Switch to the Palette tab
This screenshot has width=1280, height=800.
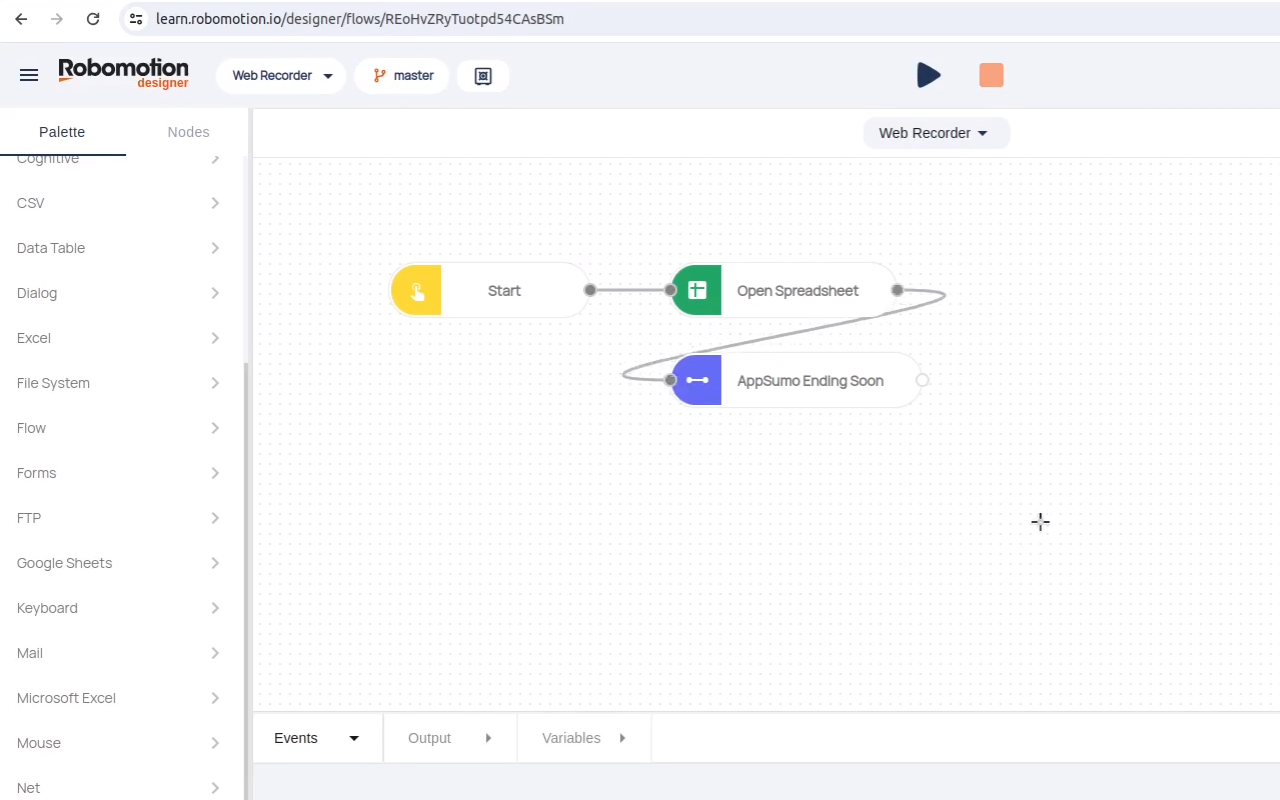coord(62,132)
